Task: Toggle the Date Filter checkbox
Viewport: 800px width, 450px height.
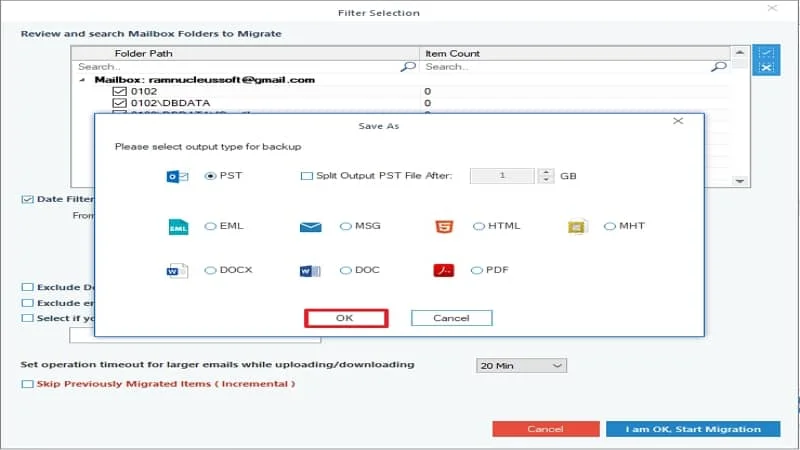Action: tap(28, 199)
